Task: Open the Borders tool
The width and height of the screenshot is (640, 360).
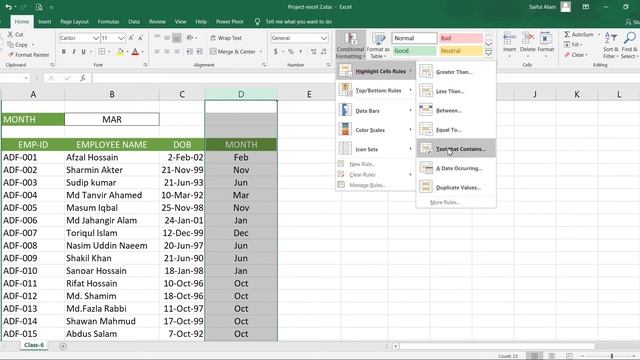Action: (x=102, y=52)
